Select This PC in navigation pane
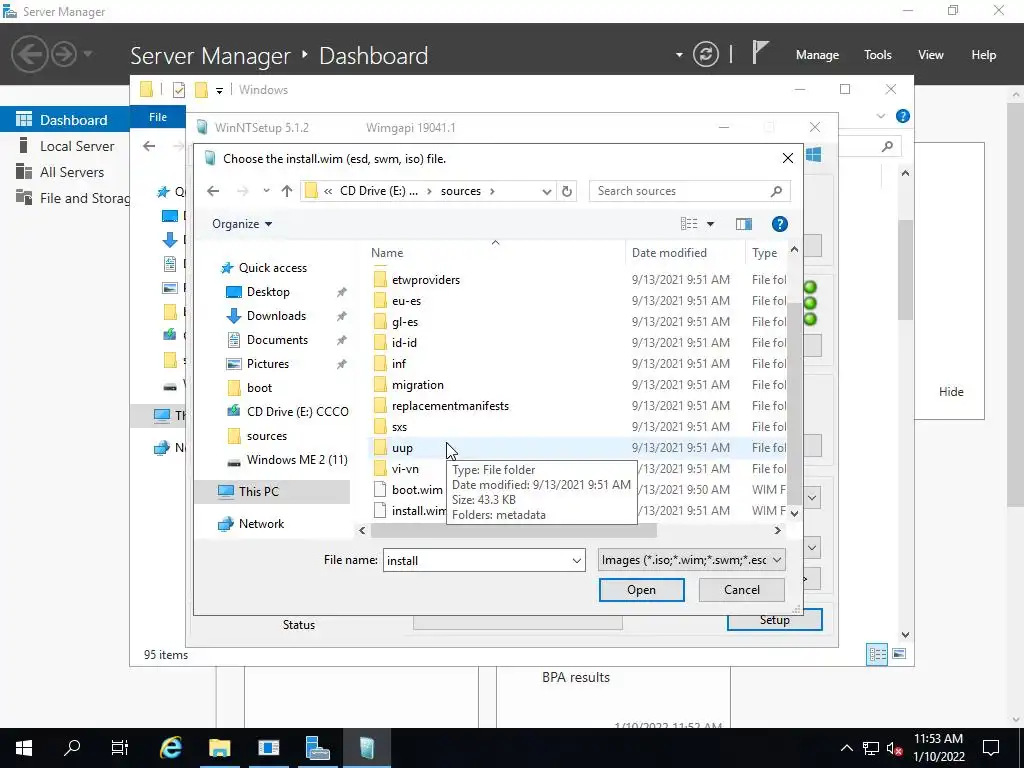 (259, 492)
